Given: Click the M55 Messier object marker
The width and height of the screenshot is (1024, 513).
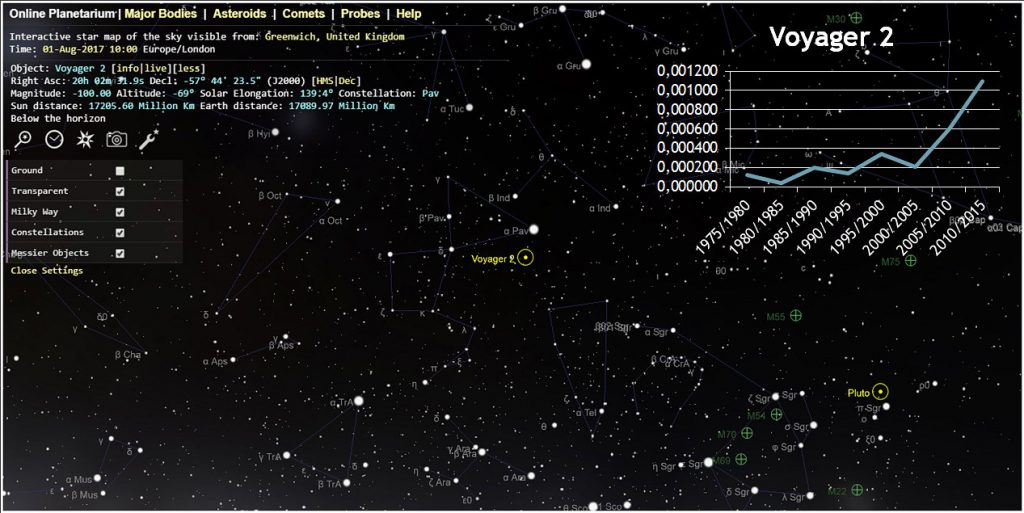Looking at the screenshot, I should (795, 316).
